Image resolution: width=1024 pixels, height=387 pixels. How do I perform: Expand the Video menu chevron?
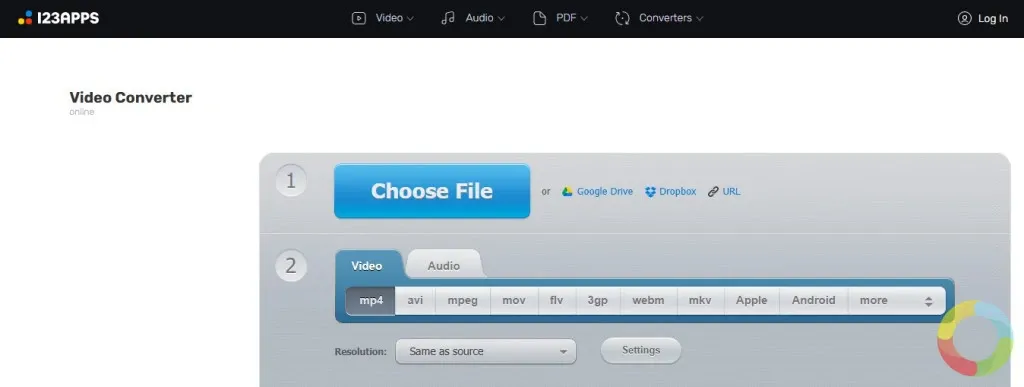pos(410,19)
